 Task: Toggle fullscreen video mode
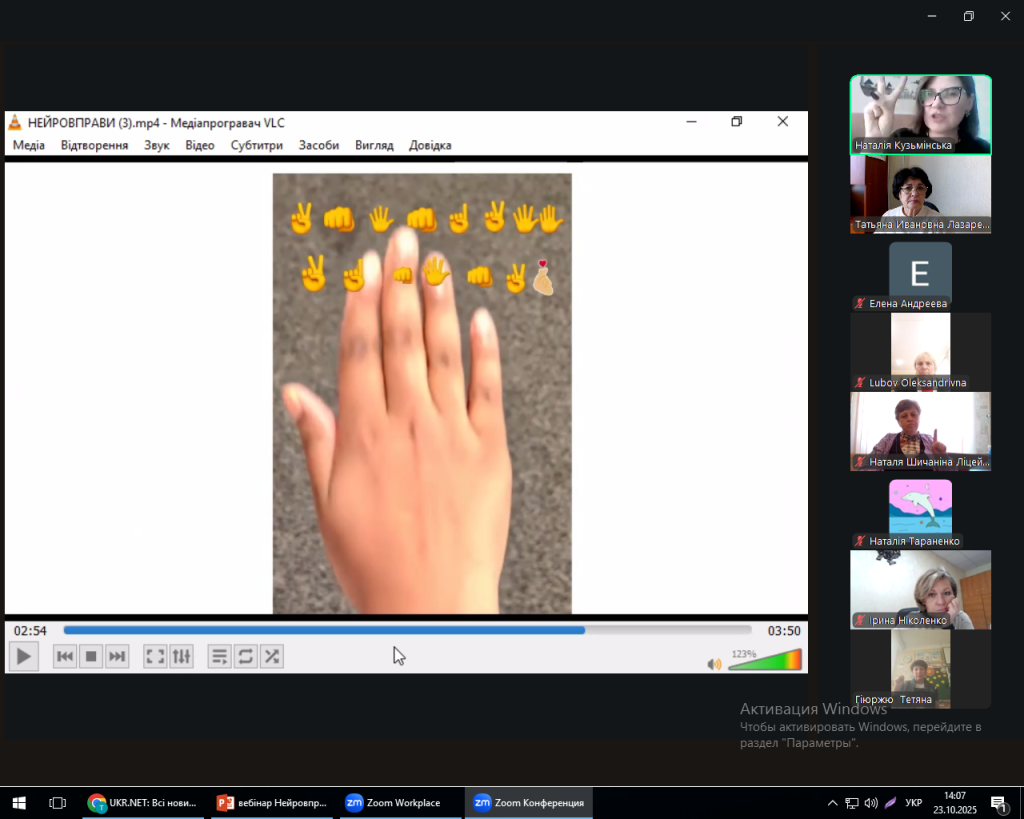(155, 656)
